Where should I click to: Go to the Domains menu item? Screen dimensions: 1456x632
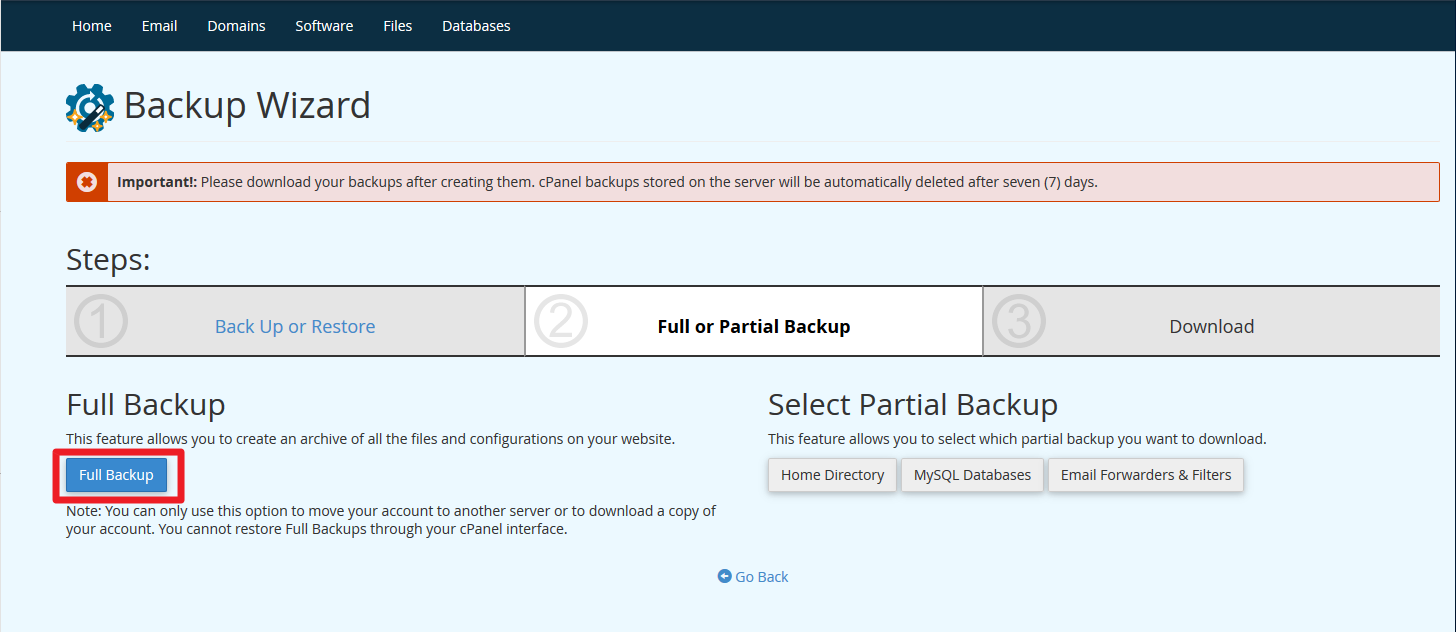(236, 26)
